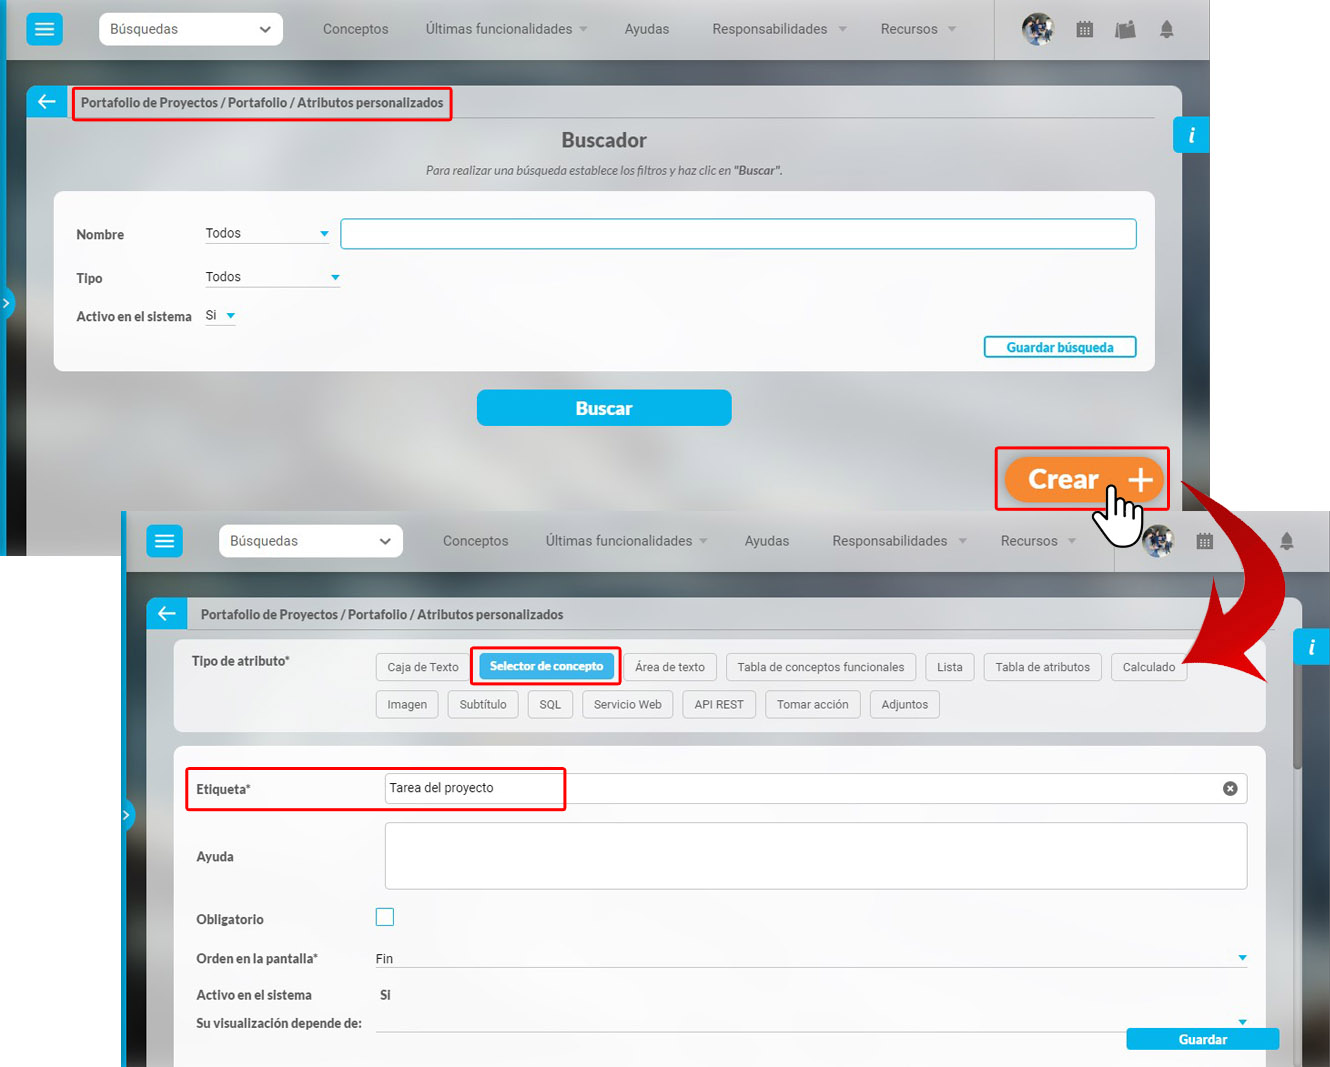The image size is (1330, 1067).
Task: Select the Selector de concepto attribute type
Action: [546, 667]
